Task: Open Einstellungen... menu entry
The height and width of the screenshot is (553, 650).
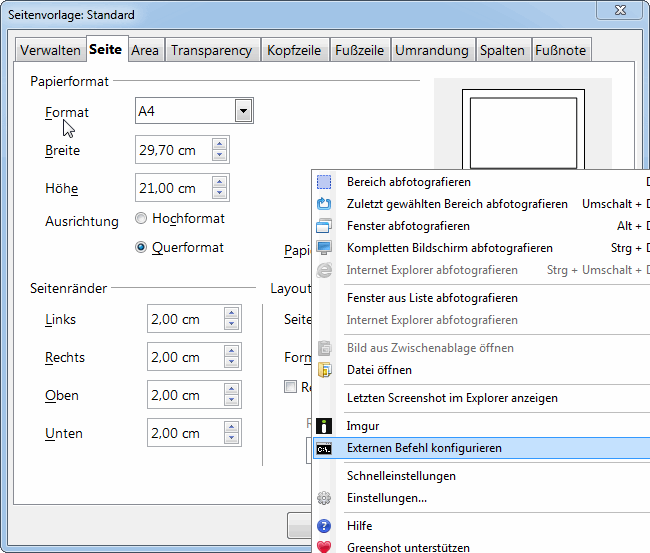Action: [481, 498]
